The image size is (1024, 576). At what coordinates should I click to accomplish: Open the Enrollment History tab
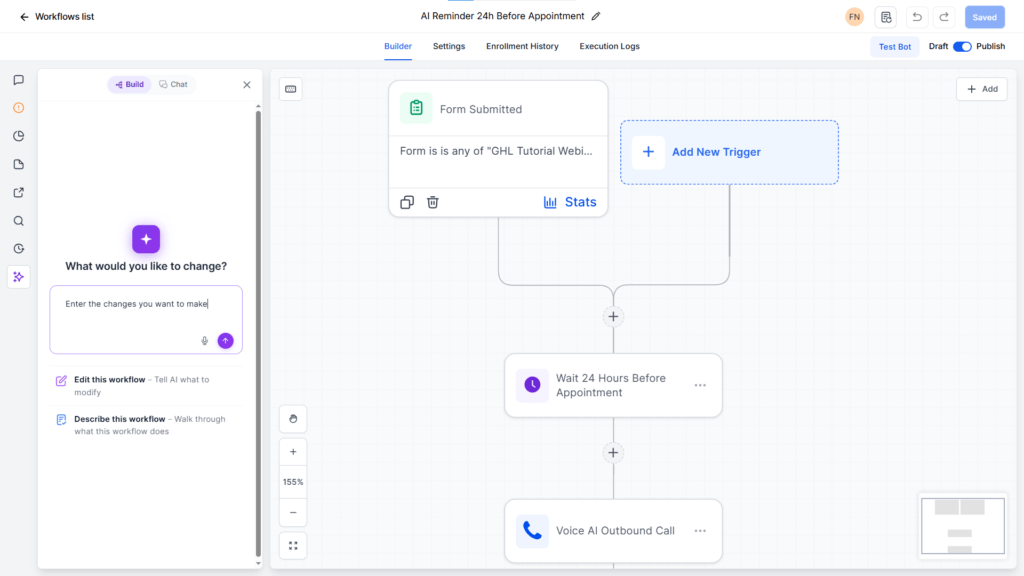[x=522, y=46]
